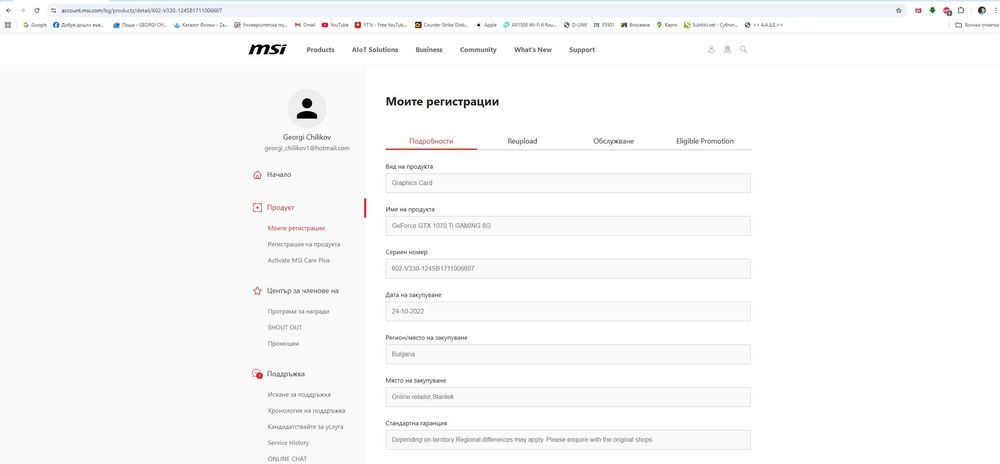Open the all bookmarks folder
The height and width of the screenshot is (464, 1000).
[x=976, y=25]
